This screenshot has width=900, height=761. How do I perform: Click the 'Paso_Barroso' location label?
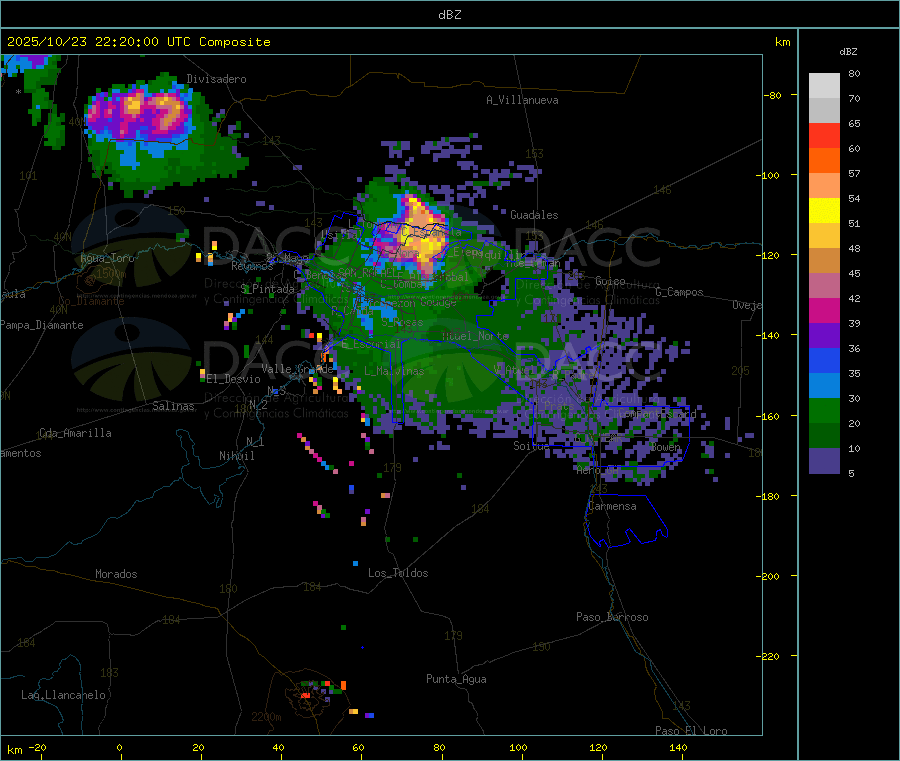(612, 617)
